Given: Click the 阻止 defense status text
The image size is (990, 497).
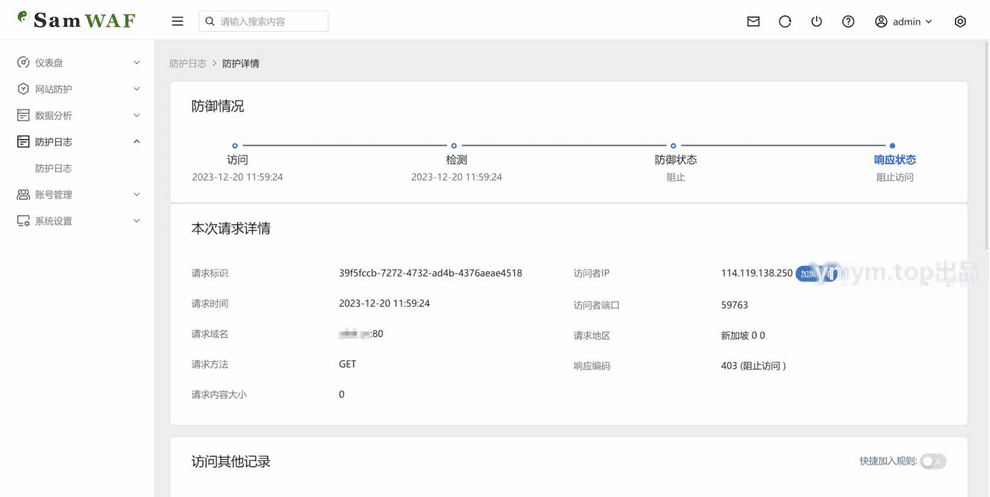Looking at the screenshot, I should click(676, 177).
